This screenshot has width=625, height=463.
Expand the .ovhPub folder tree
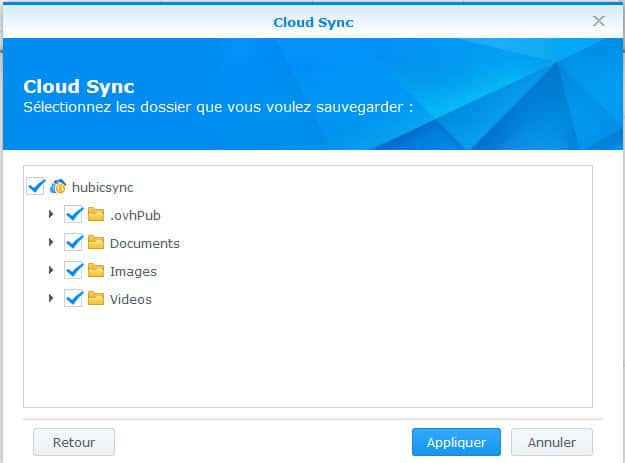51,214
